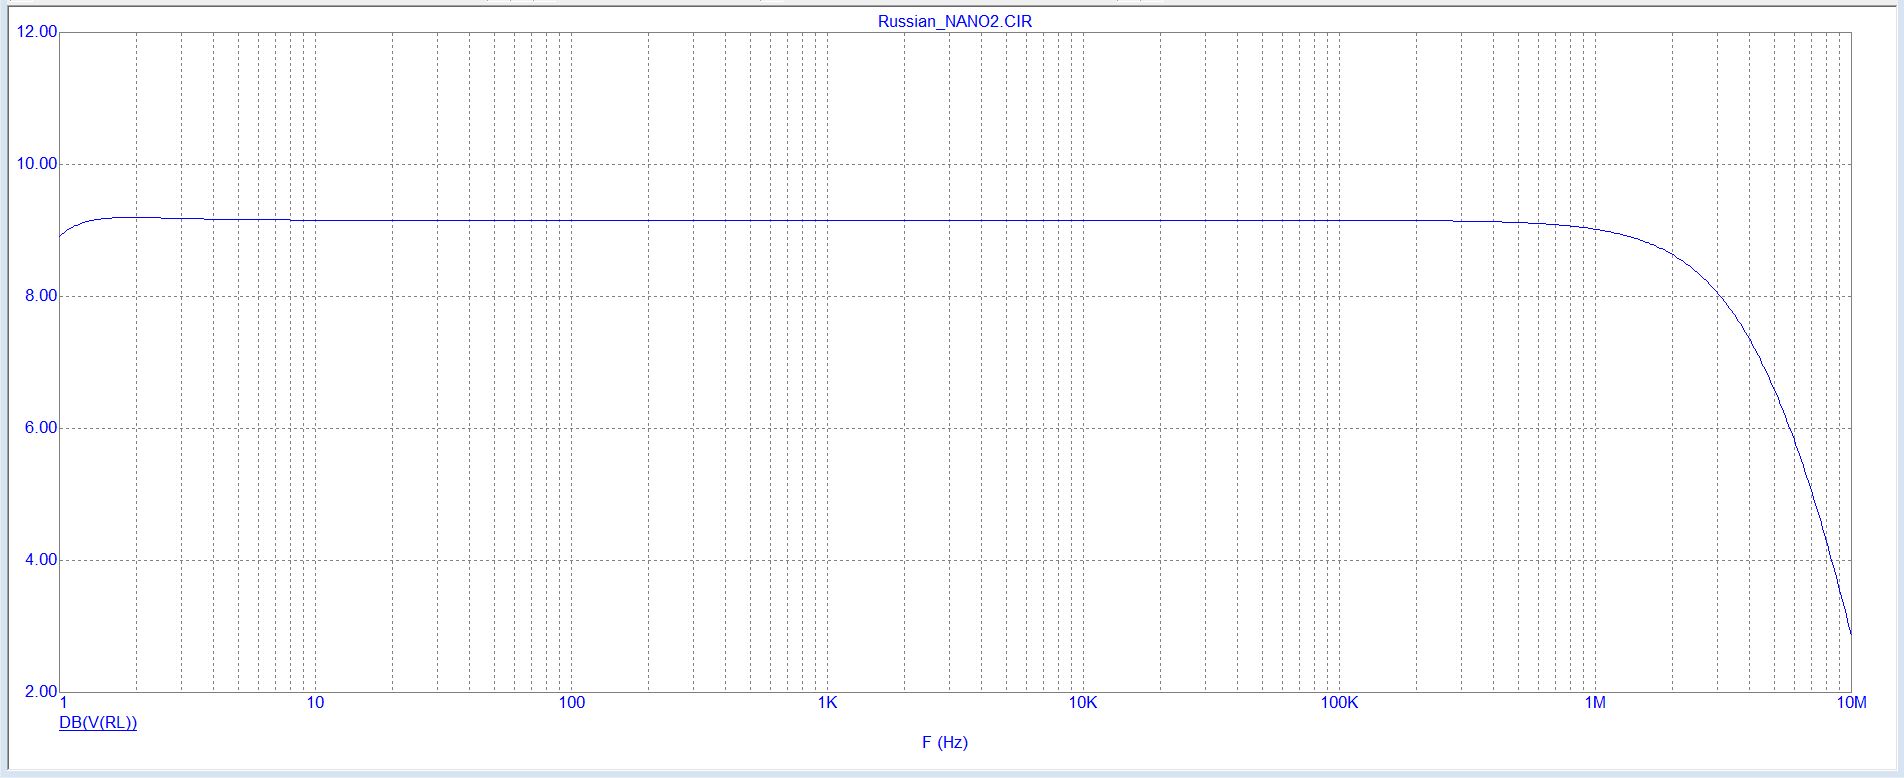
Task: Click the 1M frequency axis label
Action: pos(1595,703)
